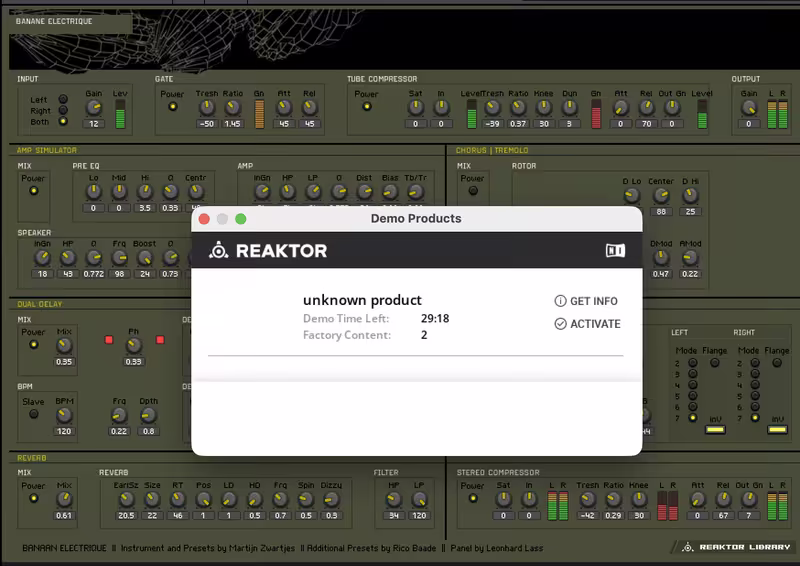Click the Reverb Filter HP knob

(x=394, y=500)
